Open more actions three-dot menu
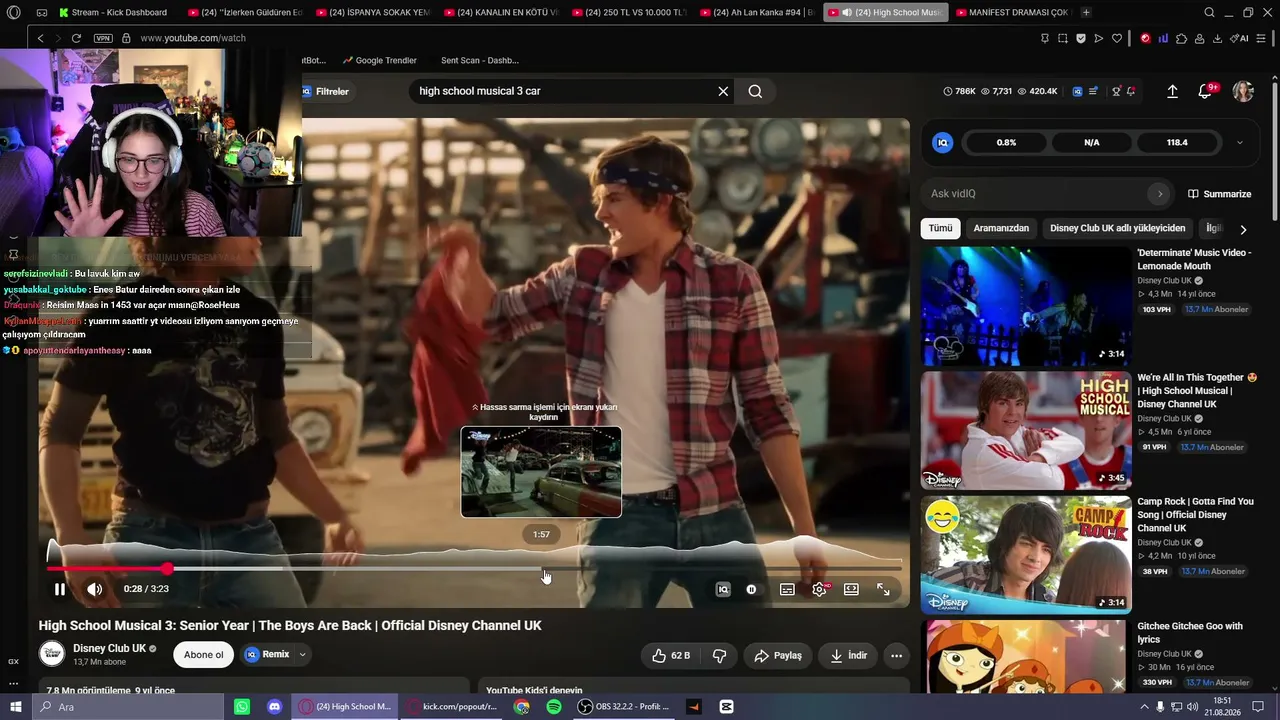The width and height of the screenshot is (1280, 720). pyautogui.click(x=897, y=655)
